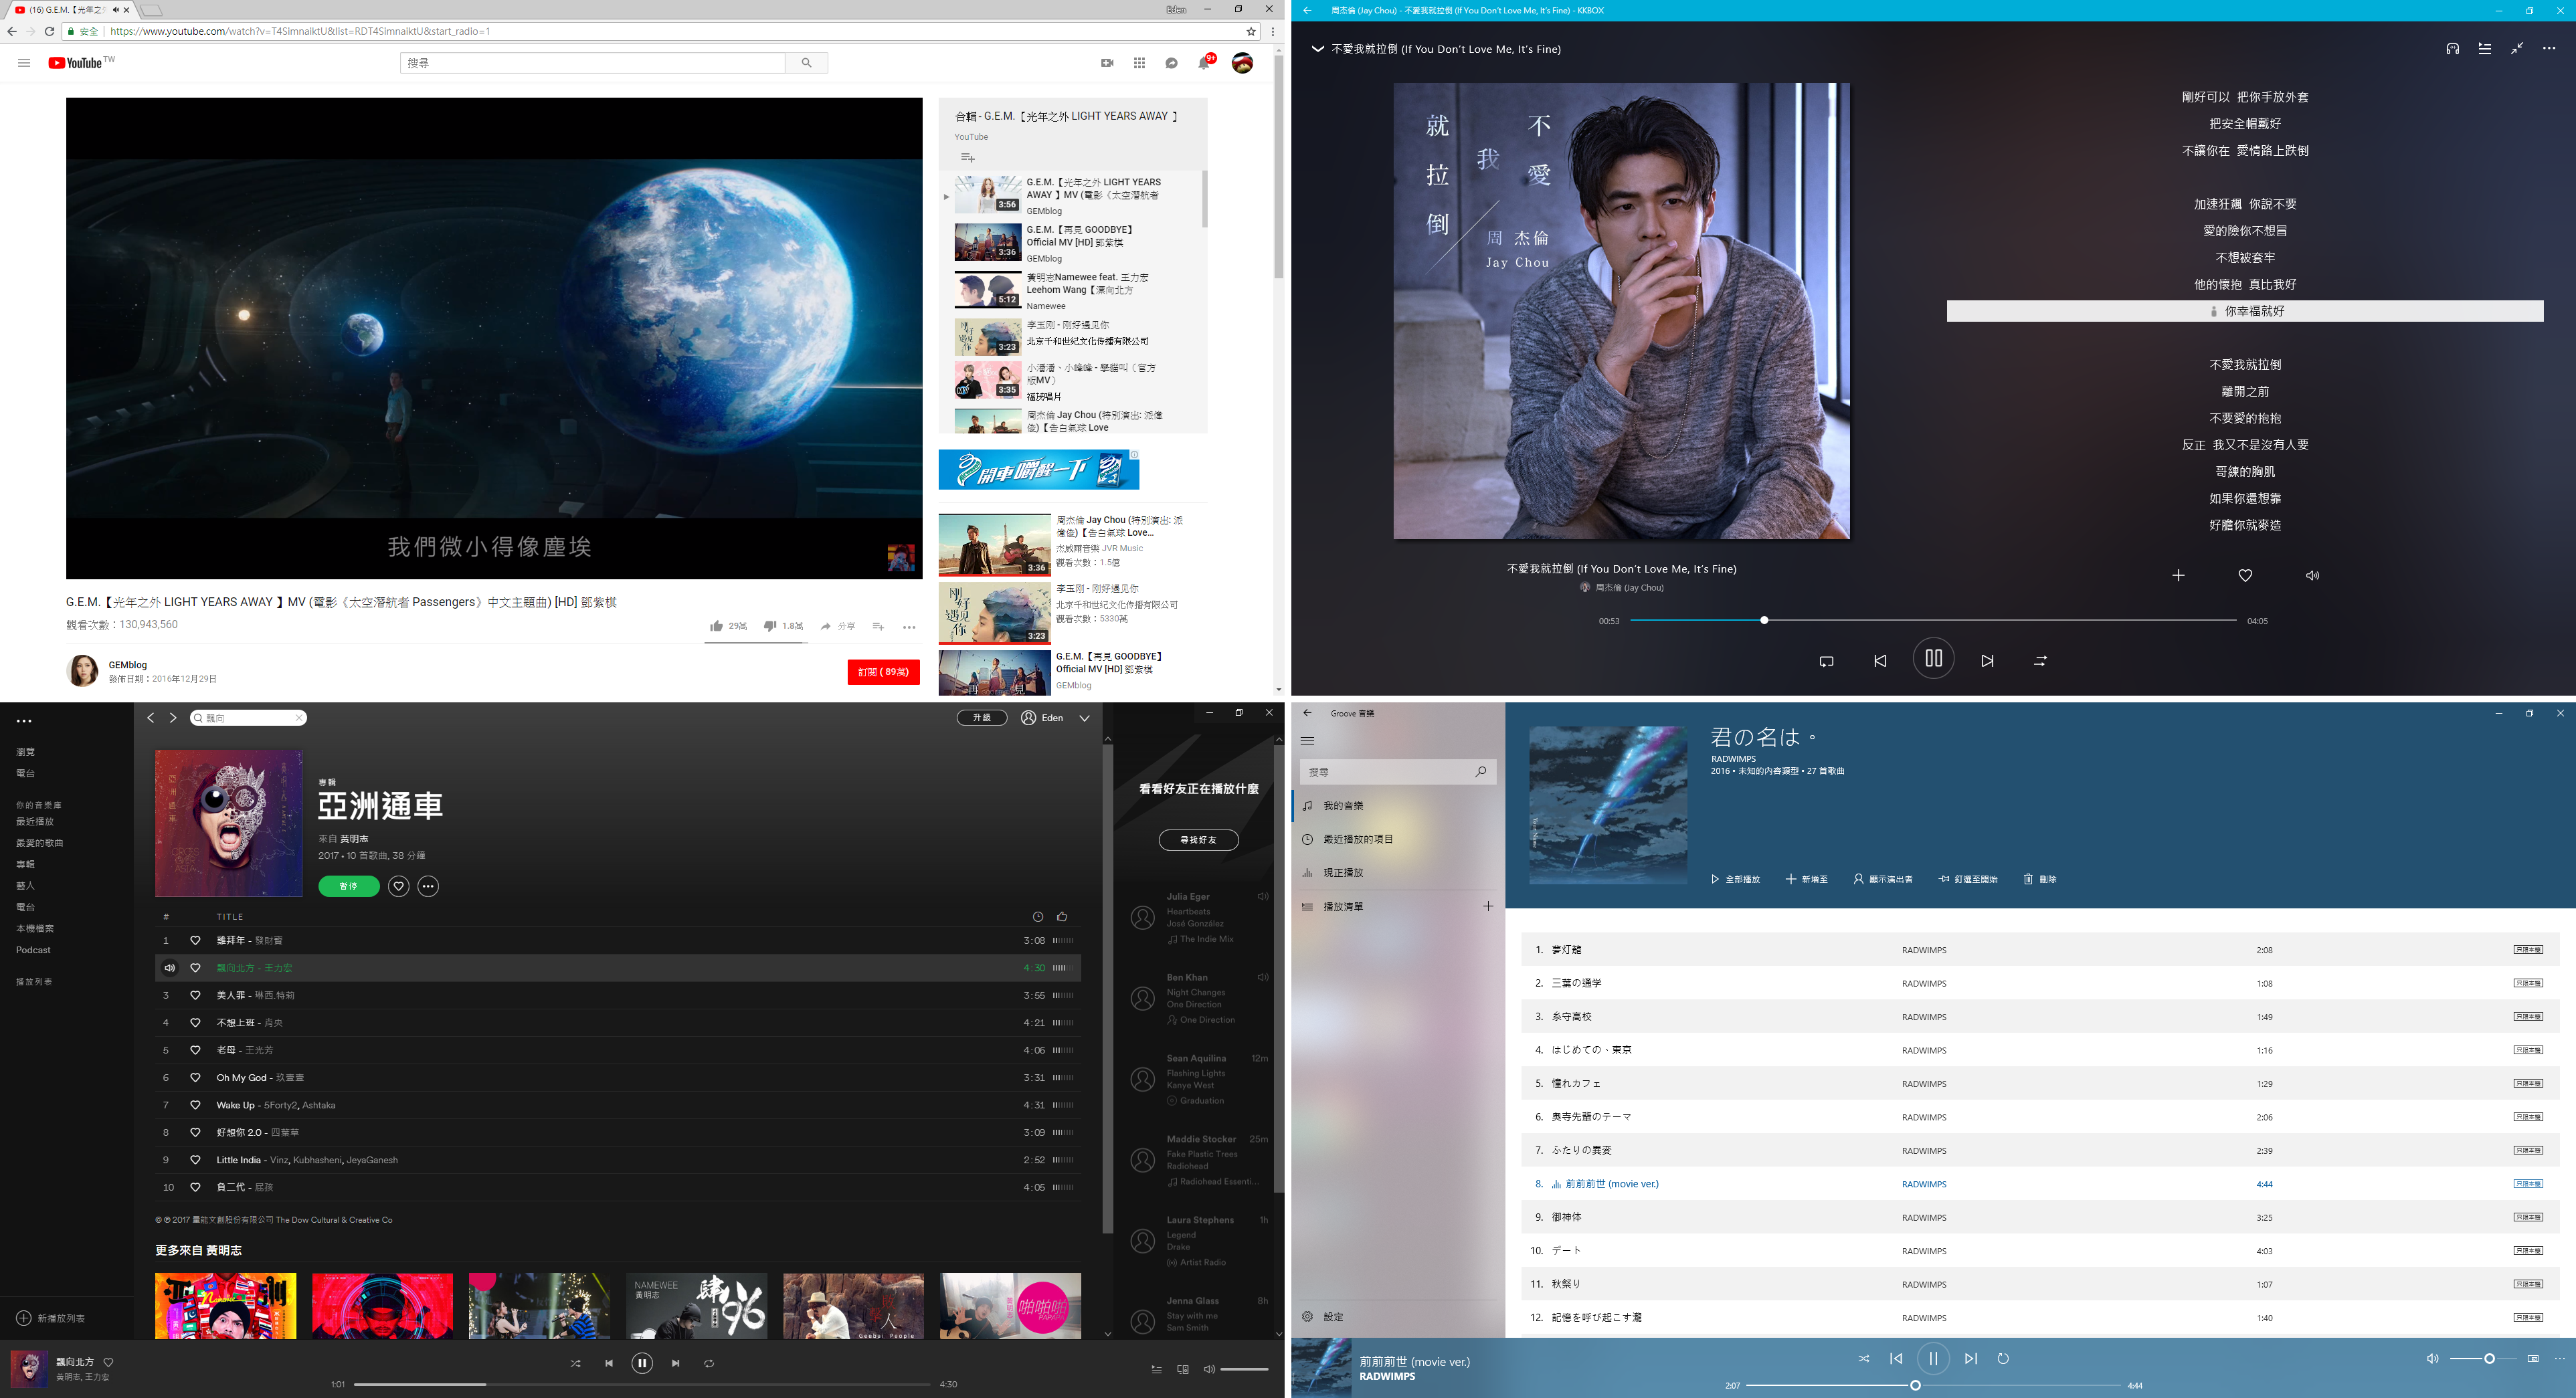Viewport: 2576px width, 1398px height.
Task: Click red subscribe button for GEMblog
Action: coord(883,672)
